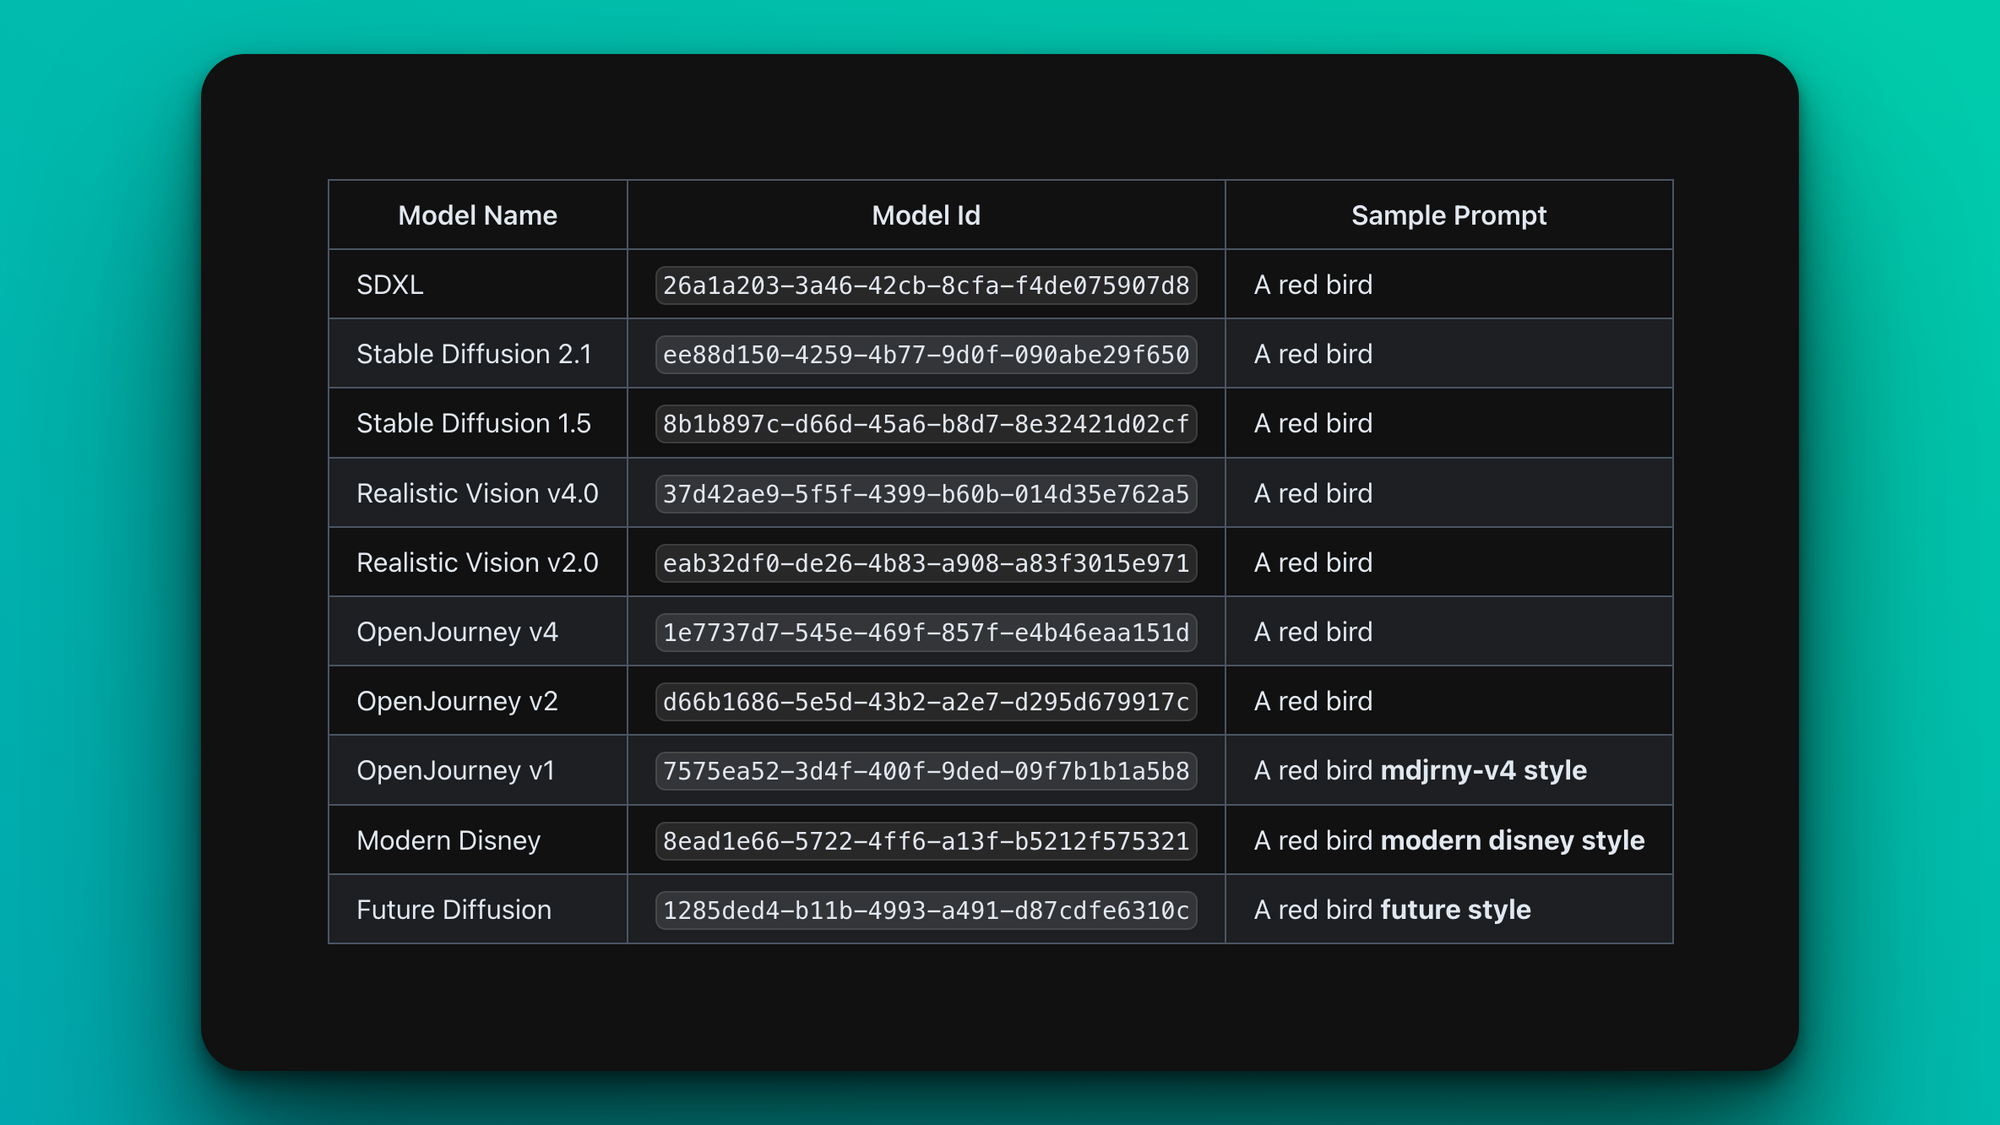This screenshot has height=1125, width=2000.
Task: Click the OpenJourney v4 name cell
Action: point(457,632)
